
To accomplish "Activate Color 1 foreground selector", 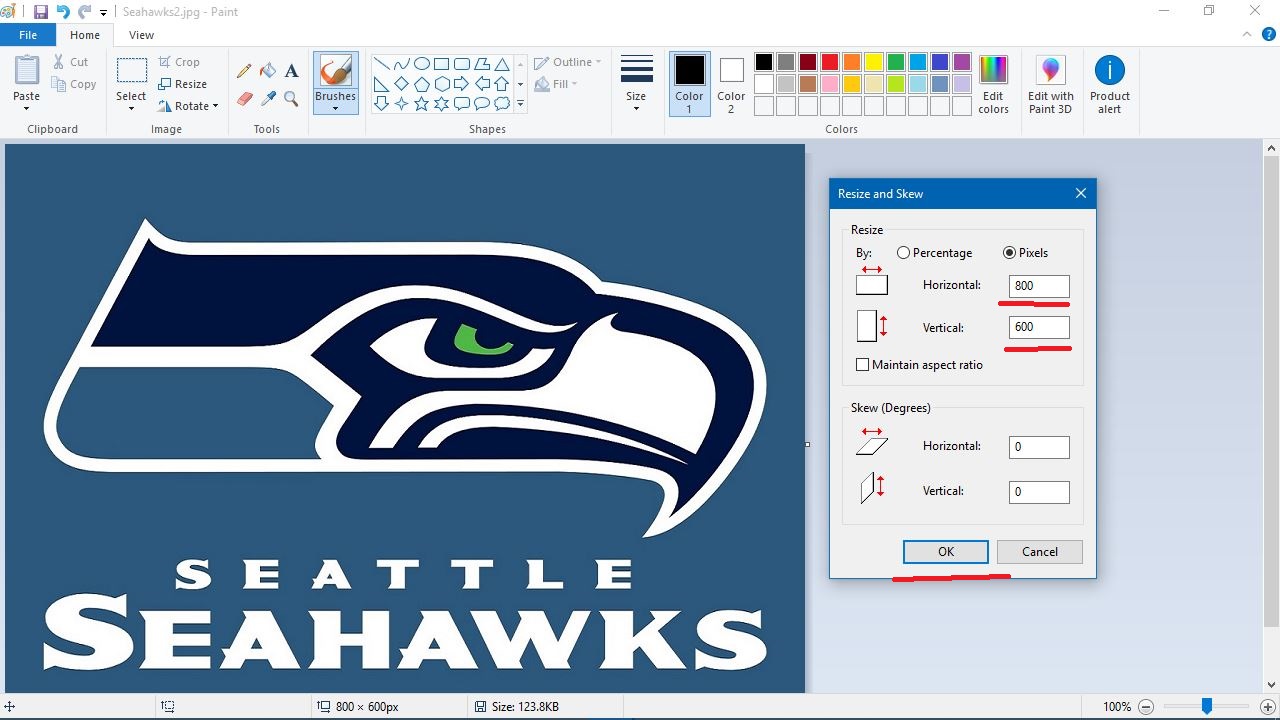I will tap(689, 84).
